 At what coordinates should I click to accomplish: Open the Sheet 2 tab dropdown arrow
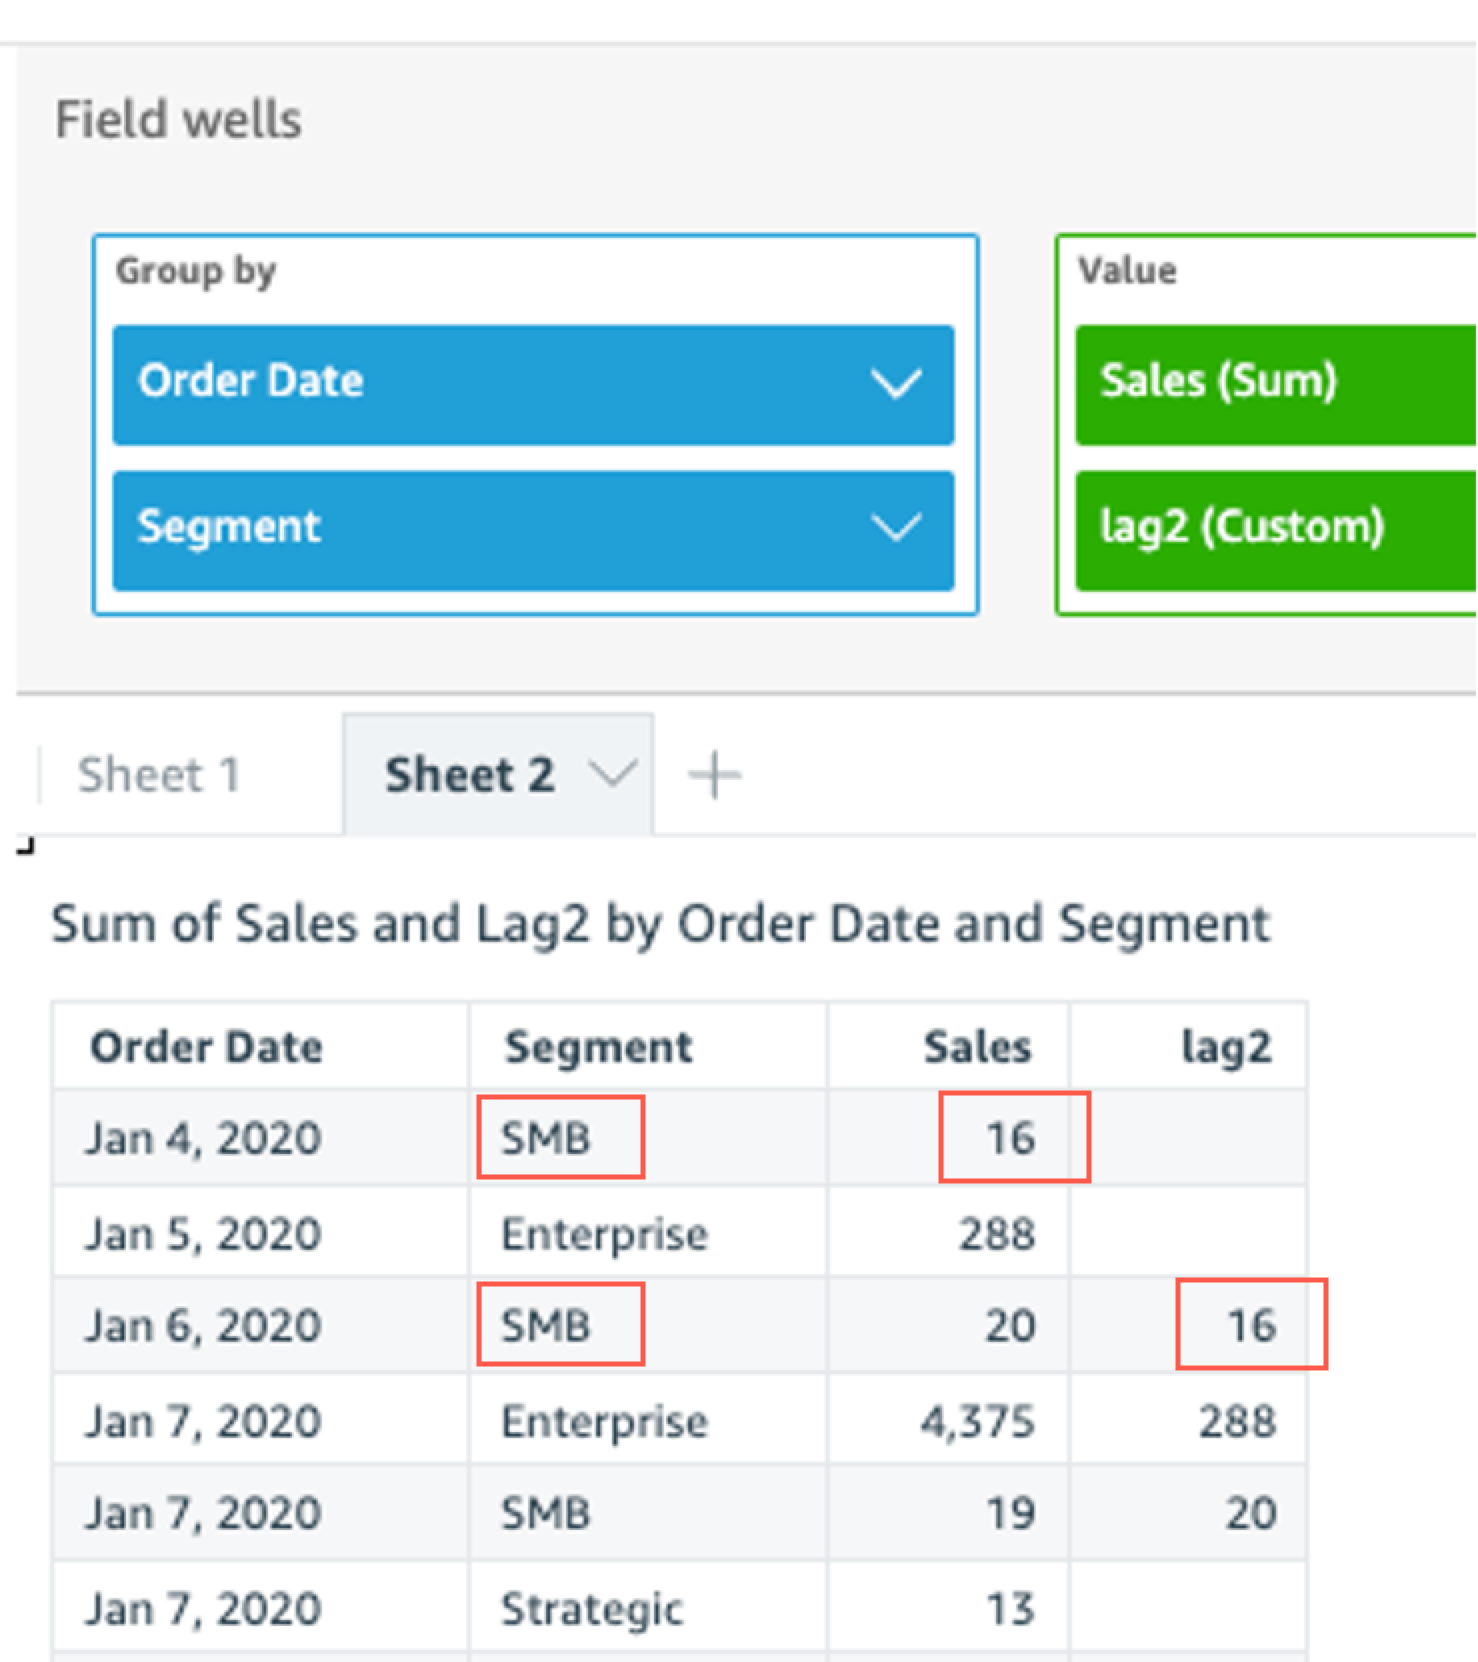tap(612, 774)
